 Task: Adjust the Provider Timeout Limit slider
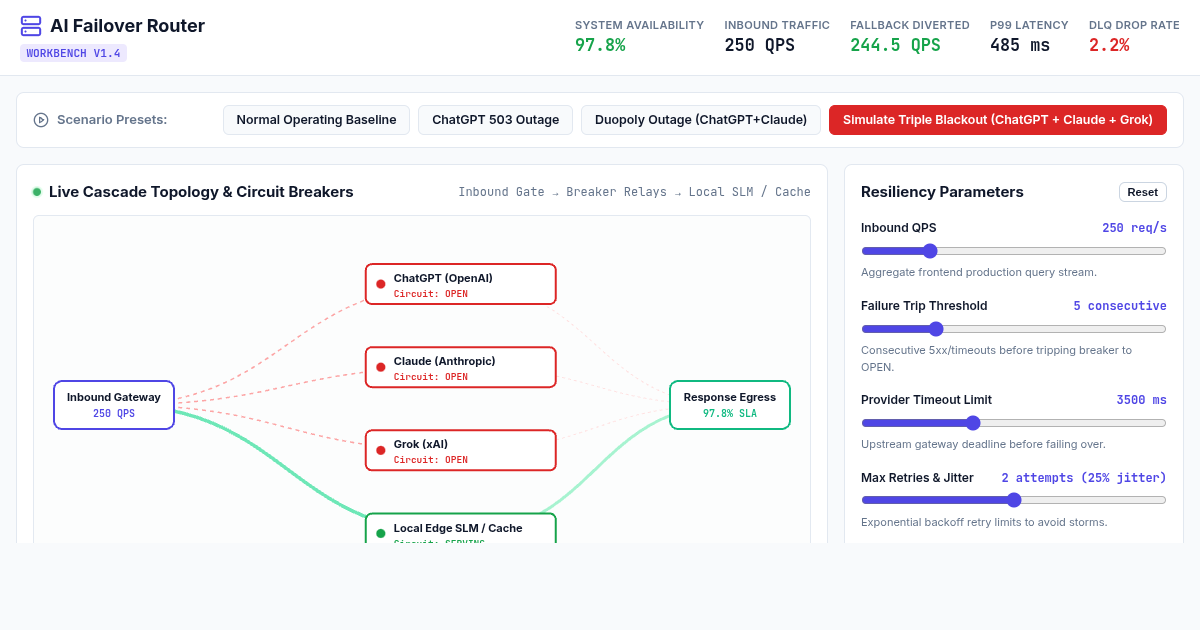point(1014,423)
